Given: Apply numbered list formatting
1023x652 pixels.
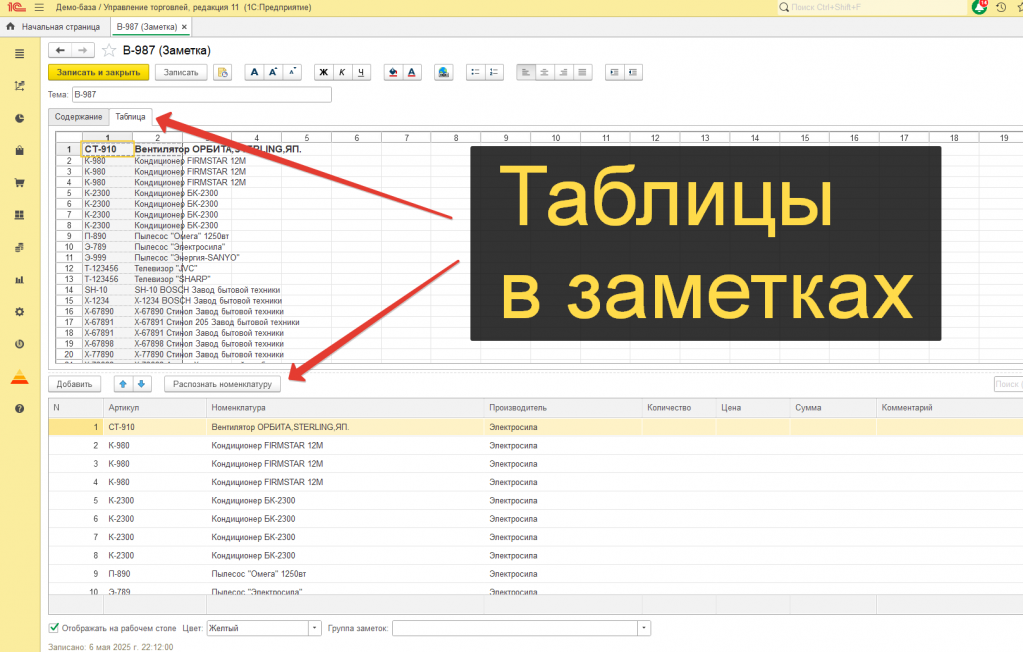Looking at the screenshot, I should [494, 72].
